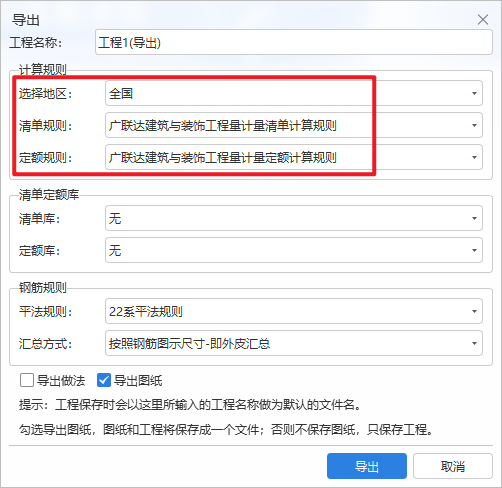Open the 平法规则 dropdown showing 22系平法规则
This screenshot has width=502, height=488.
(x=294, y=311)
